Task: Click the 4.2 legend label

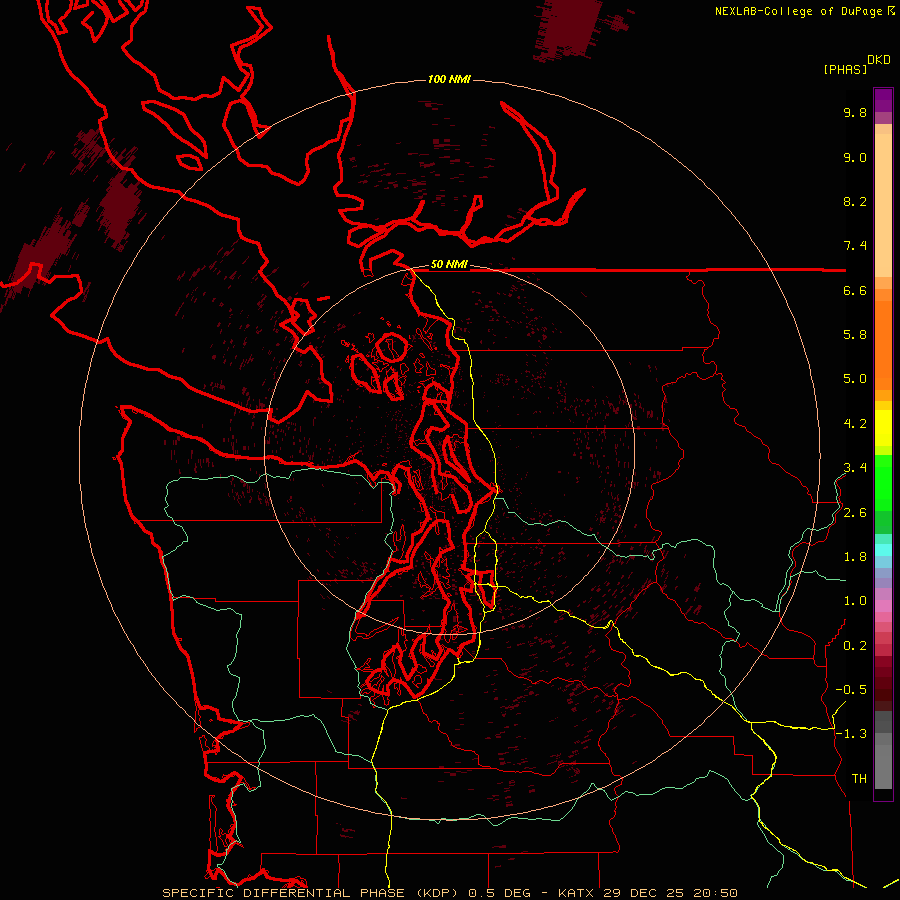Action: click(x=855, y=424)
